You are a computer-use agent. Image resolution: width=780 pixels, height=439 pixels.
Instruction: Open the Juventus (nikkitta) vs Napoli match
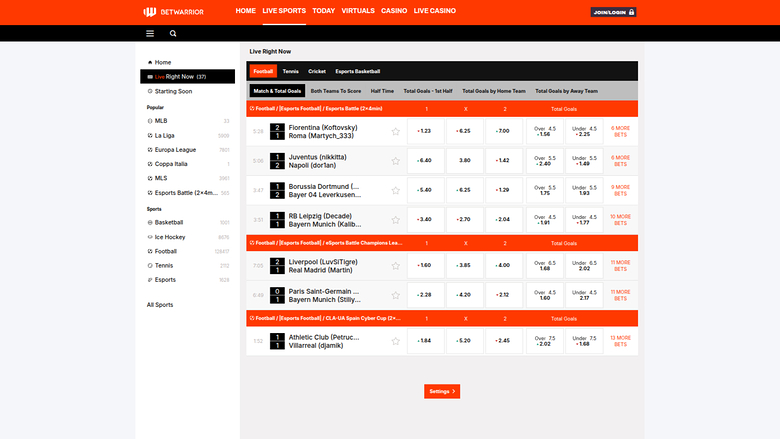click(317, 161)
